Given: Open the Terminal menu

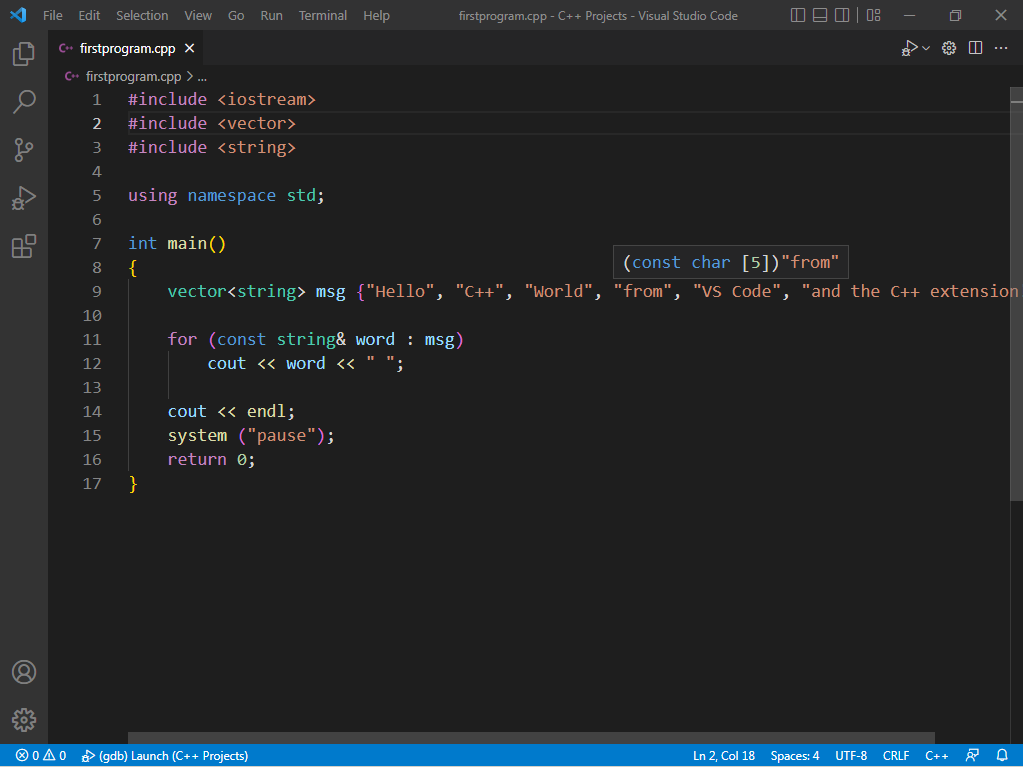Looking at the screenshot, I should tap(323, 15).
